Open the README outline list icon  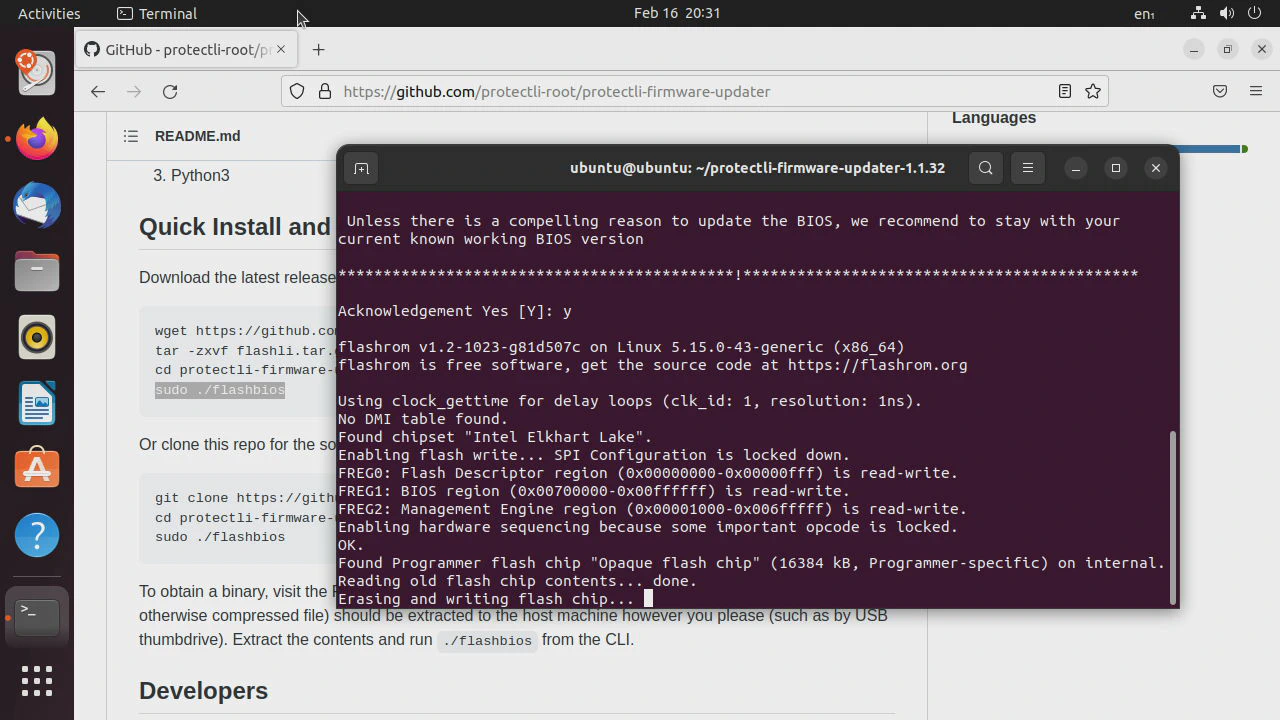[131, 136]
